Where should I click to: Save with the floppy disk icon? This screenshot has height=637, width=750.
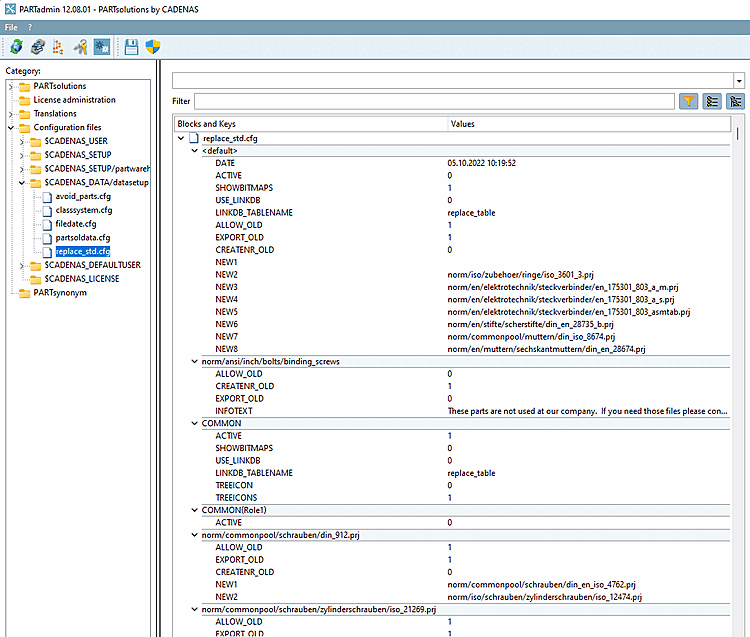tap(131, 46)
